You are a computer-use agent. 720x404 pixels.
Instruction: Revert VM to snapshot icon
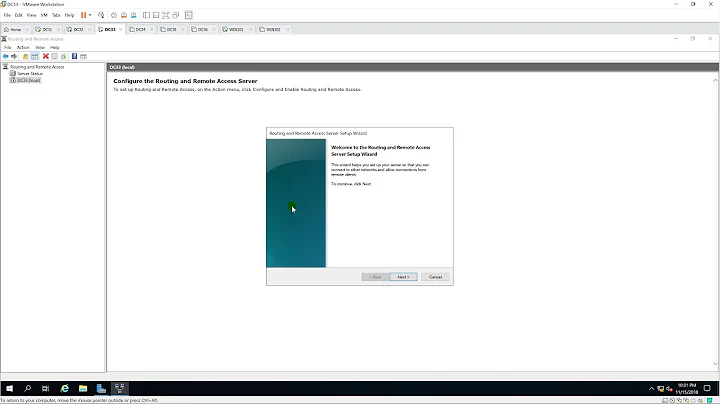(124, 15)
